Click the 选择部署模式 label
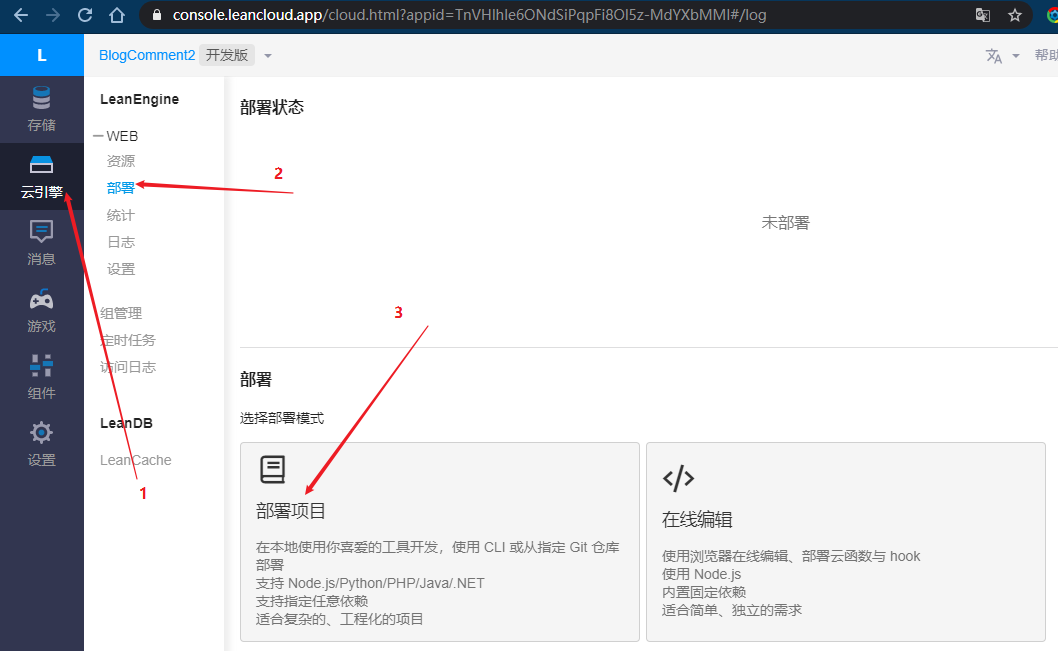The image size is (1058, 651). coord(282,418)
